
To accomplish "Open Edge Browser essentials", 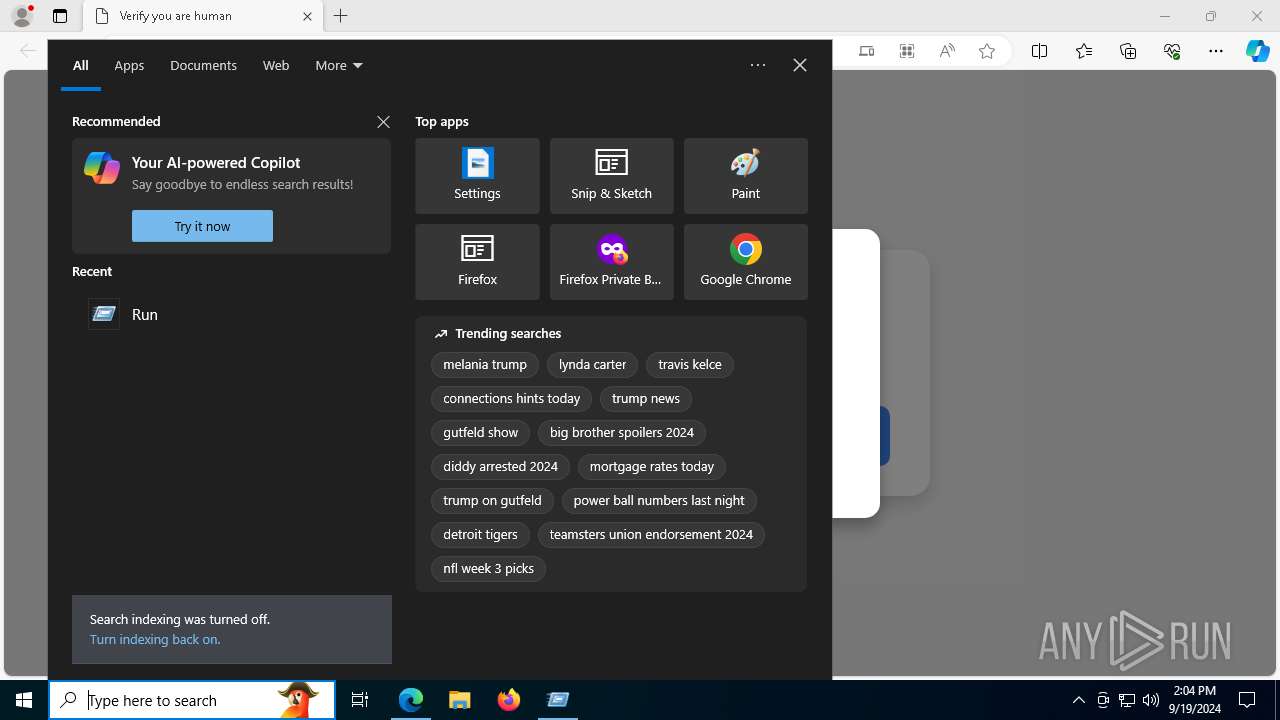I will pos(1172,52).
